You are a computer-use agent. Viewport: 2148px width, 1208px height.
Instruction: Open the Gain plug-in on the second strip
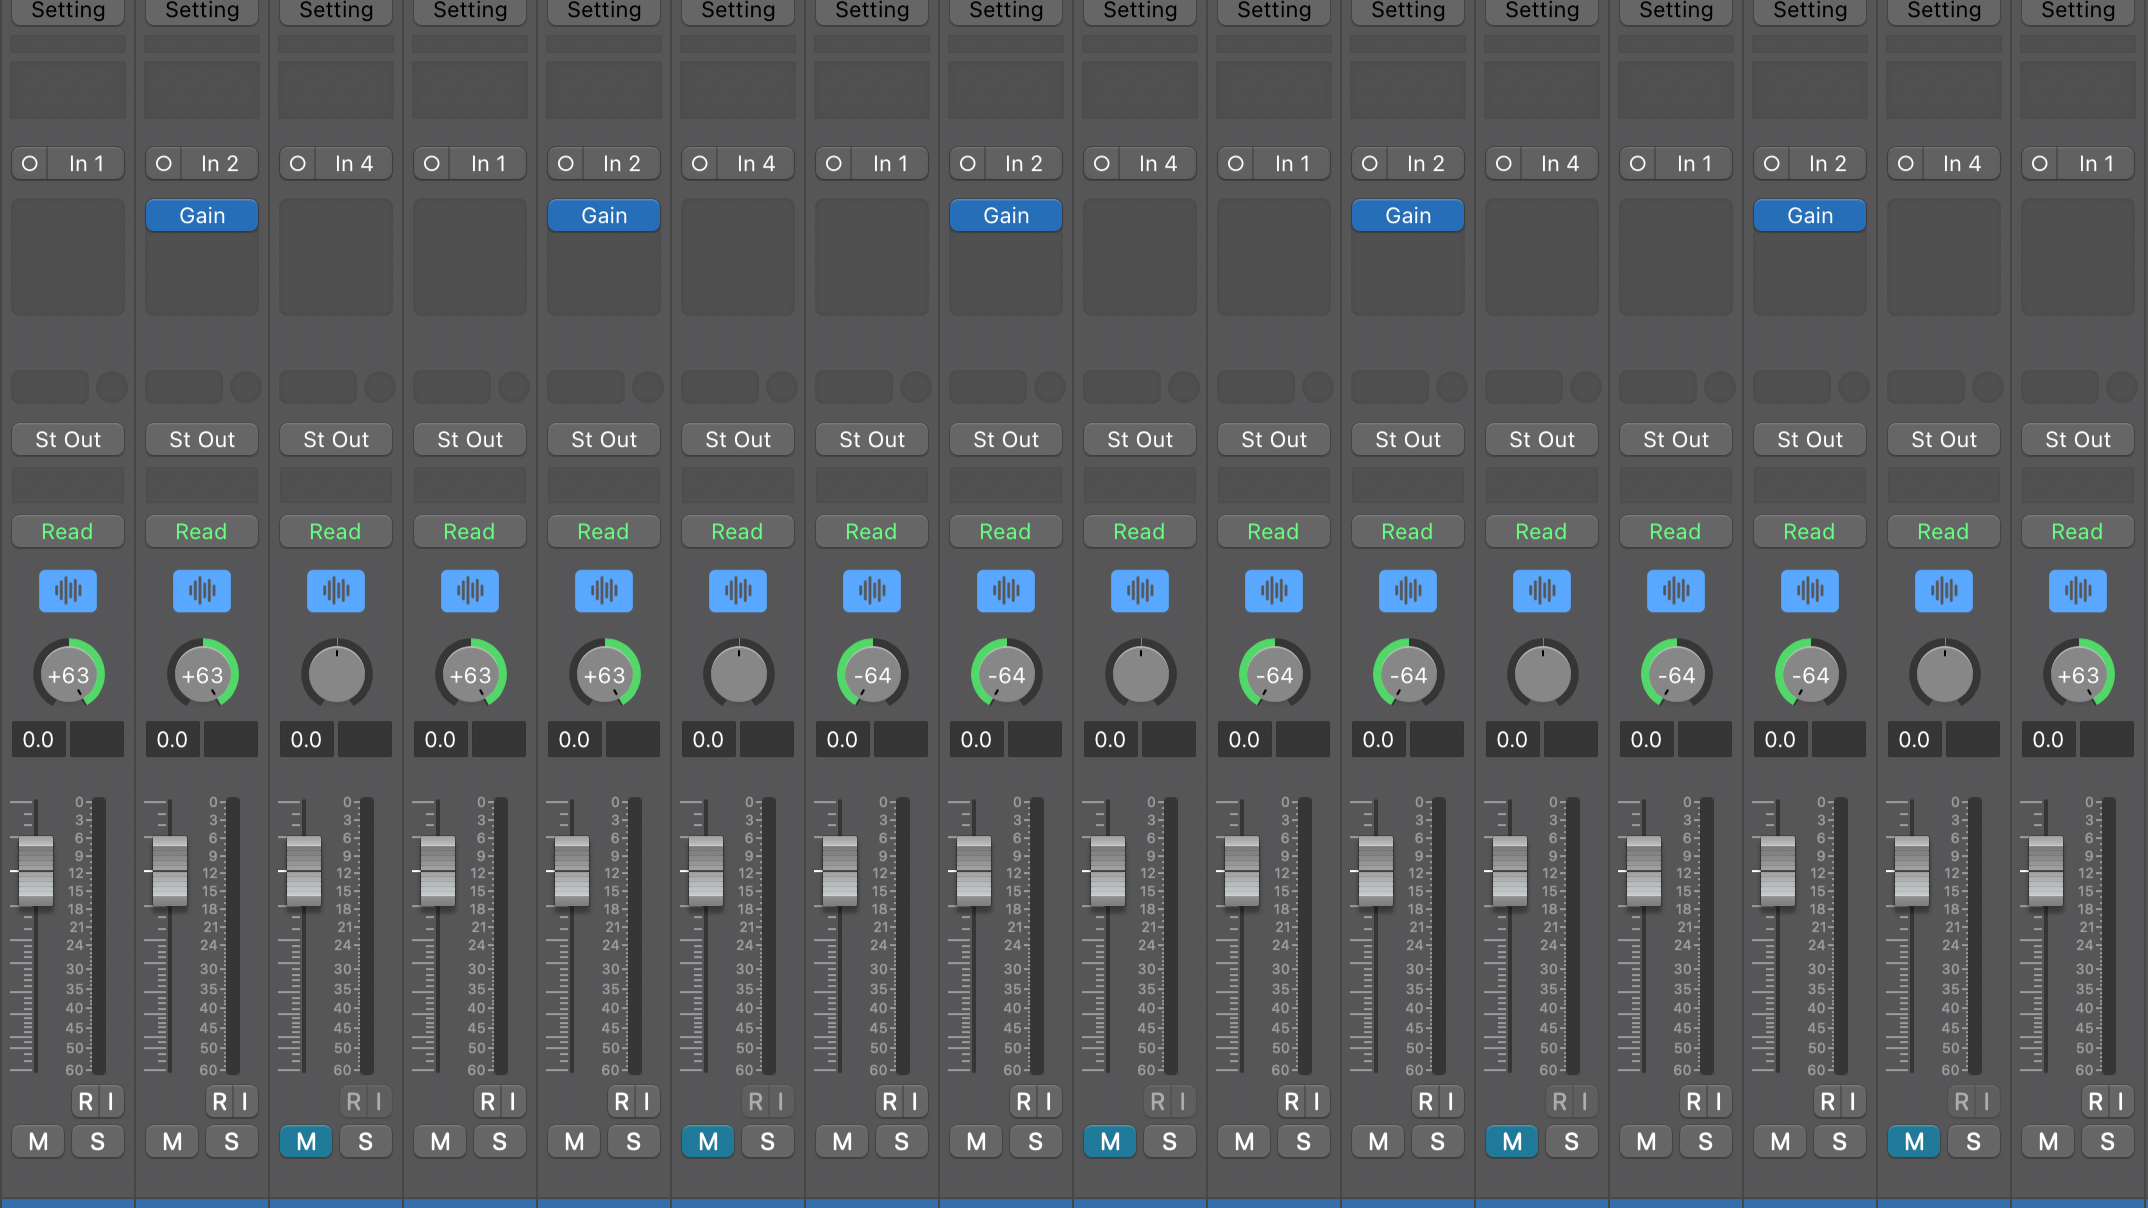[x=202, y=215]
